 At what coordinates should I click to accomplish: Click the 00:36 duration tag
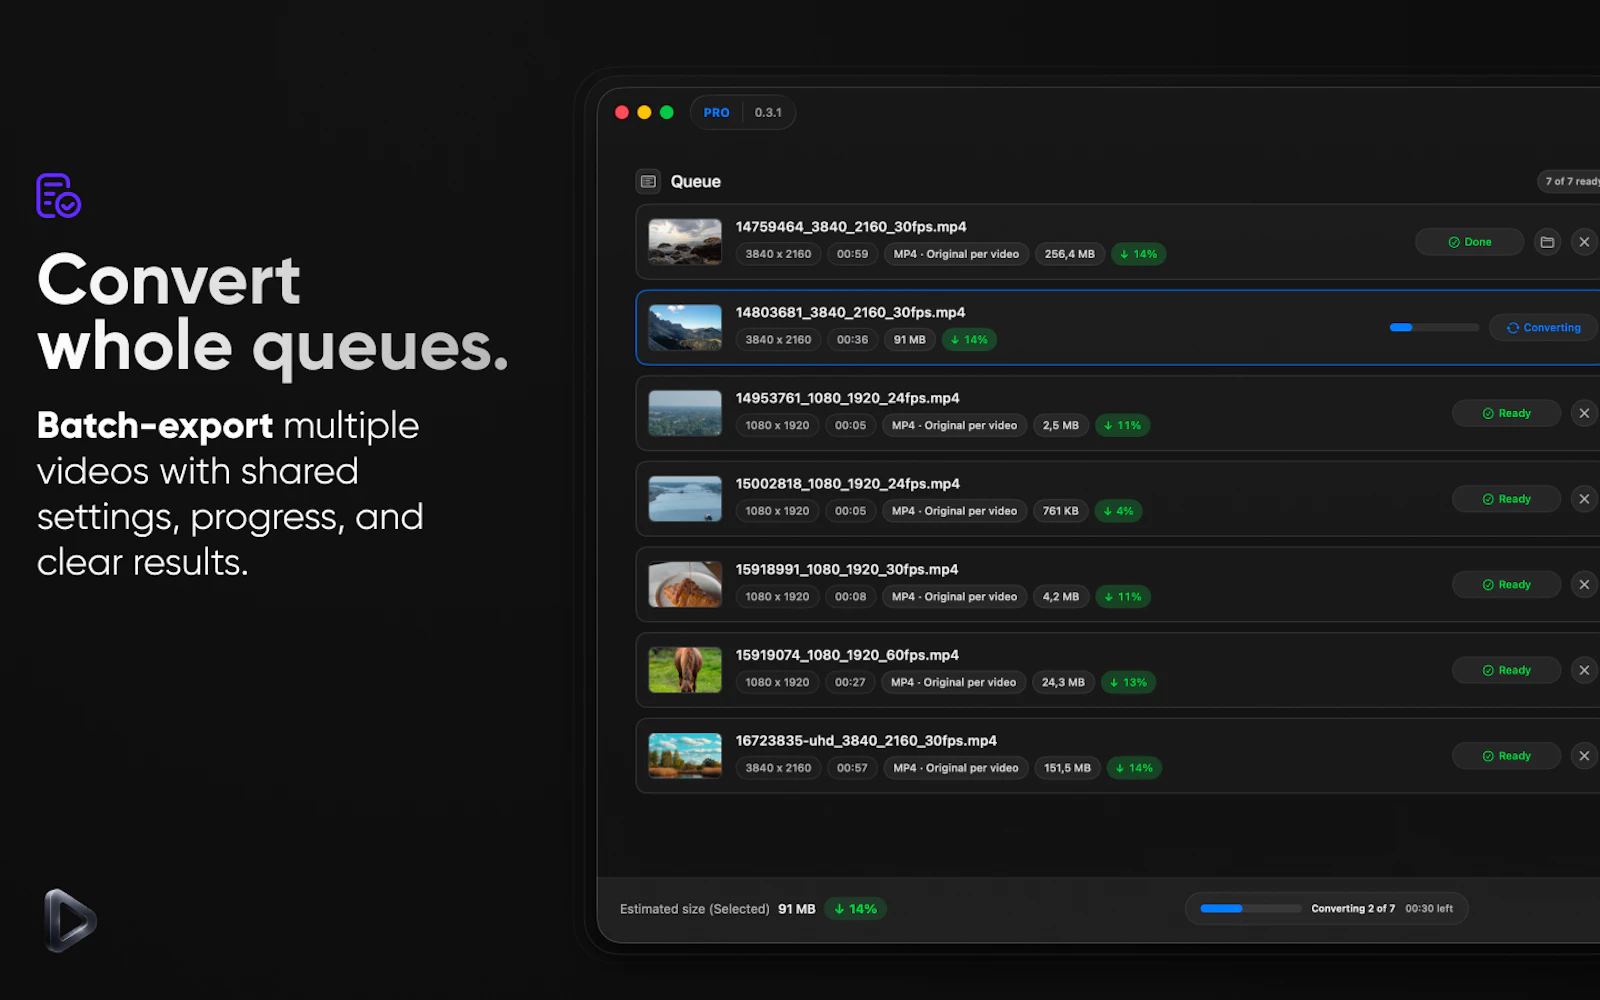(x=852, y=340)
